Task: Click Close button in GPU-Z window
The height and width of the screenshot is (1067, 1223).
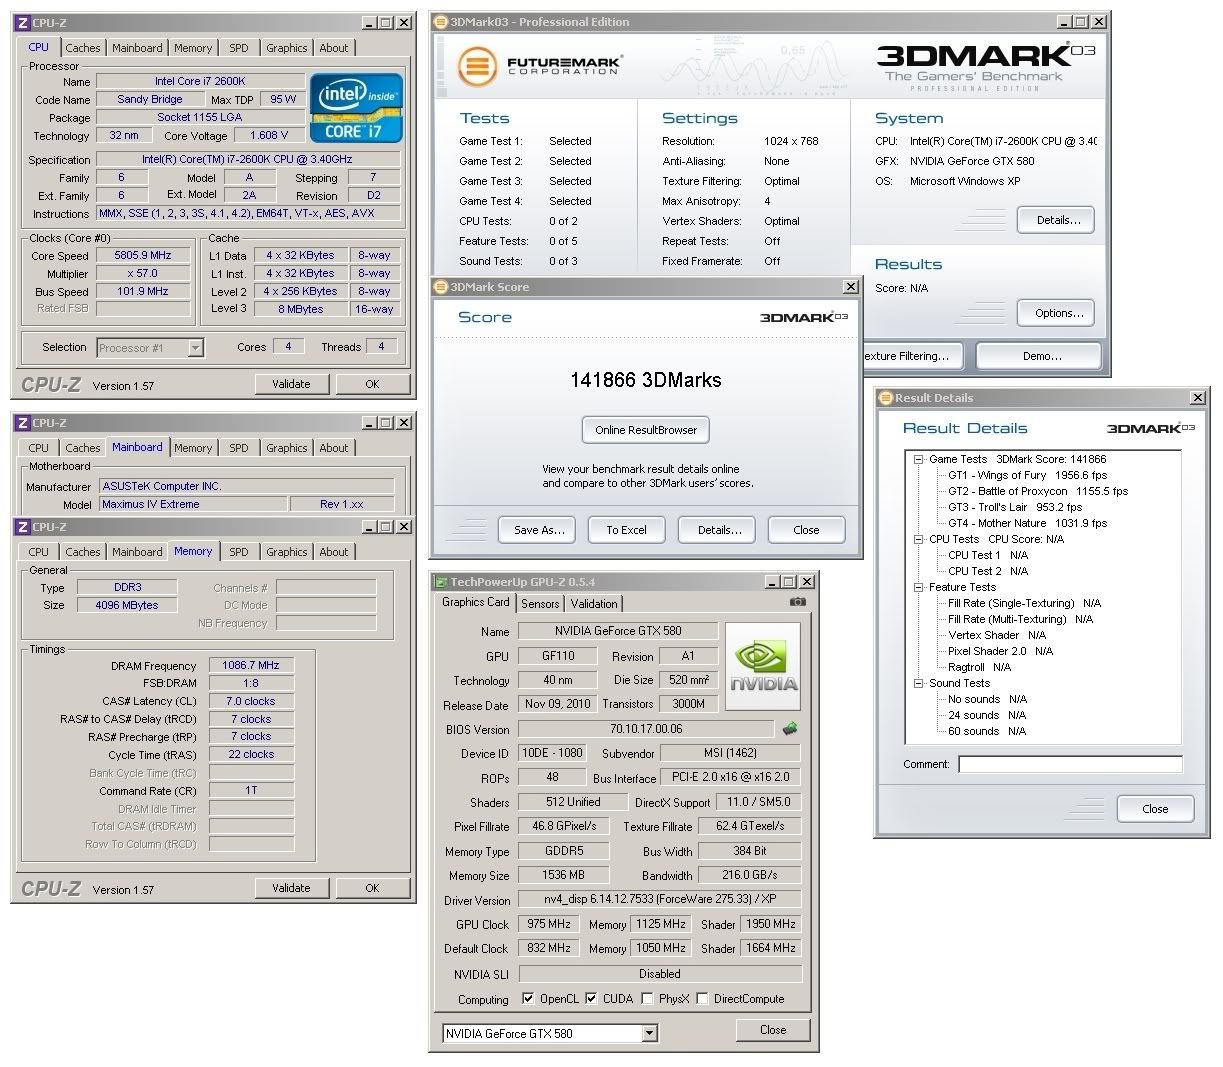Action: [x=773, y=1030]
